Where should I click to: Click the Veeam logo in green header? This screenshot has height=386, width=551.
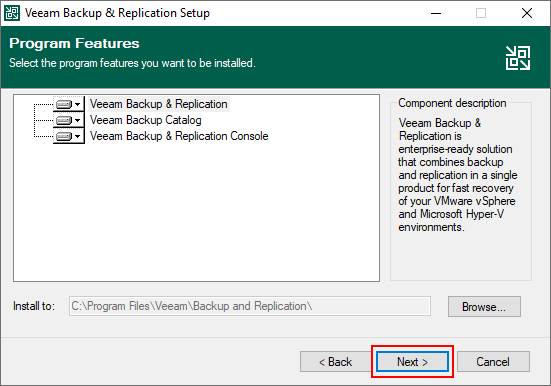(x=518, y=58)
